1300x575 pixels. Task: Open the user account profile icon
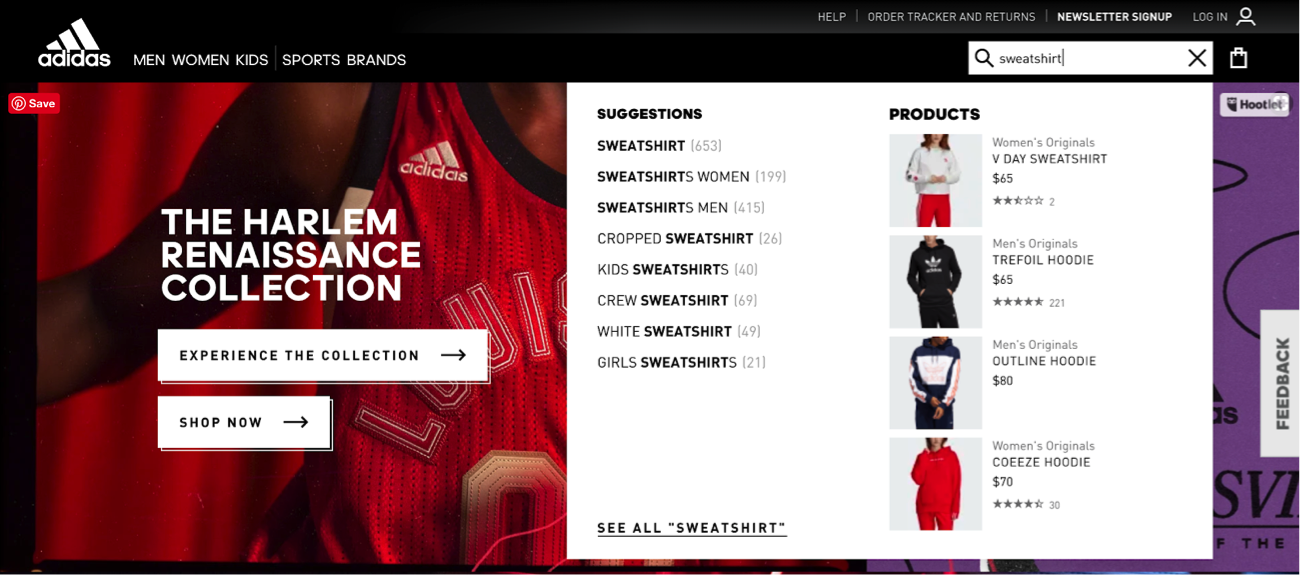(x=1245, y=17)
